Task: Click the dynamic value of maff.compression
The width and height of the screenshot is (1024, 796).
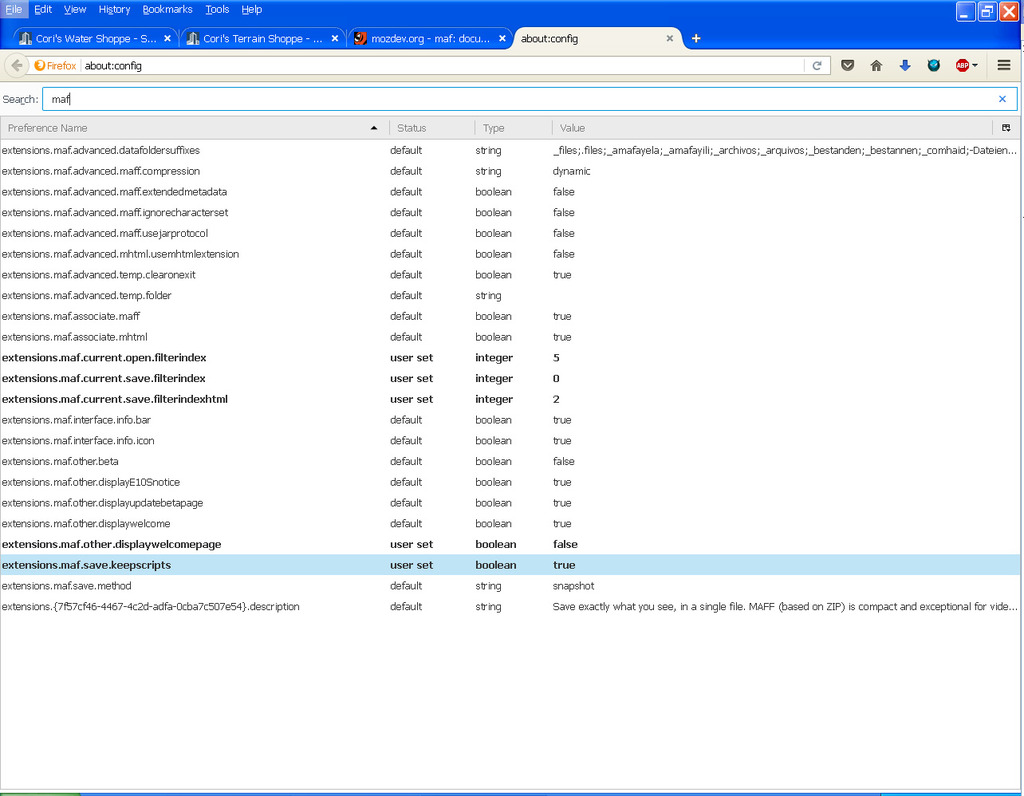Action: coord(571,171)
